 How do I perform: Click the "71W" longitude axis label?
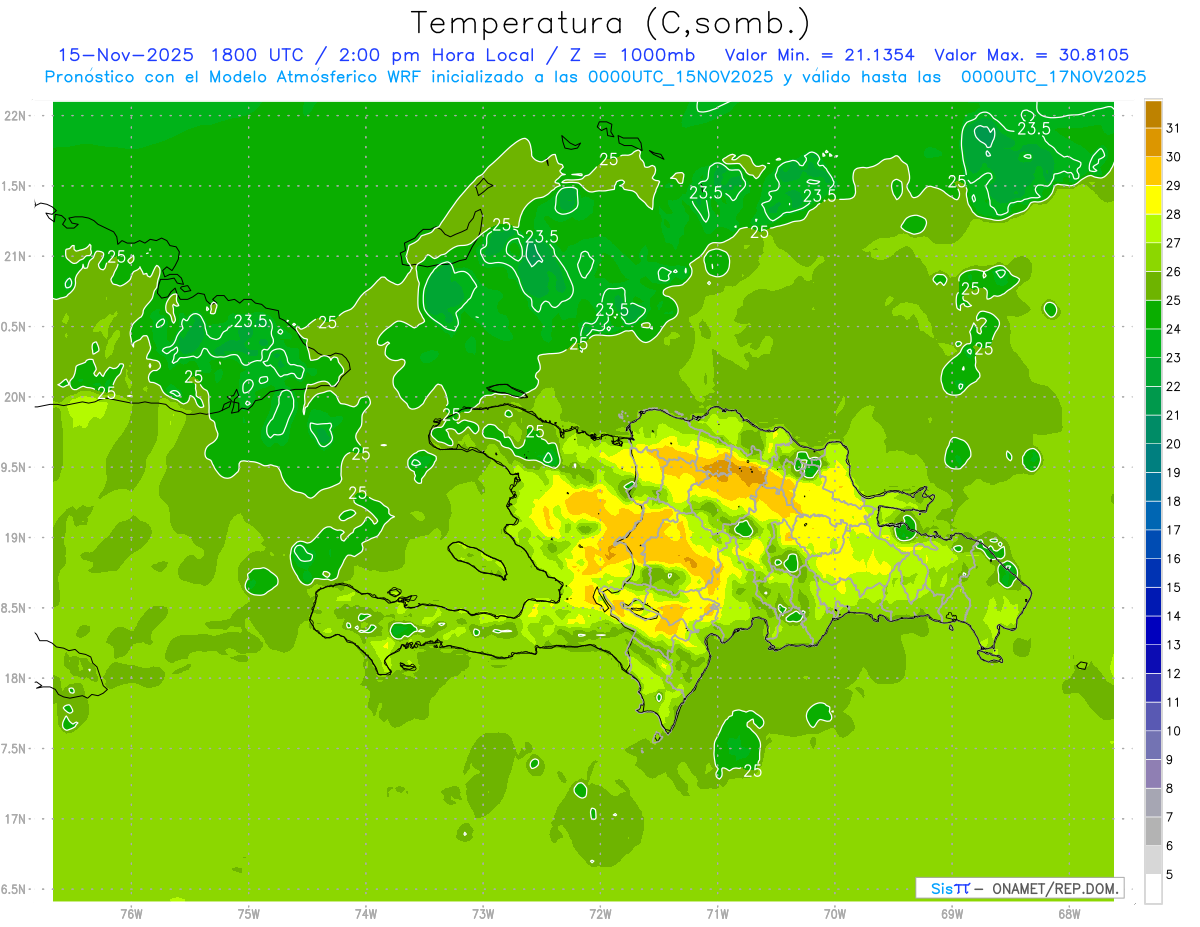pos(717,914)
